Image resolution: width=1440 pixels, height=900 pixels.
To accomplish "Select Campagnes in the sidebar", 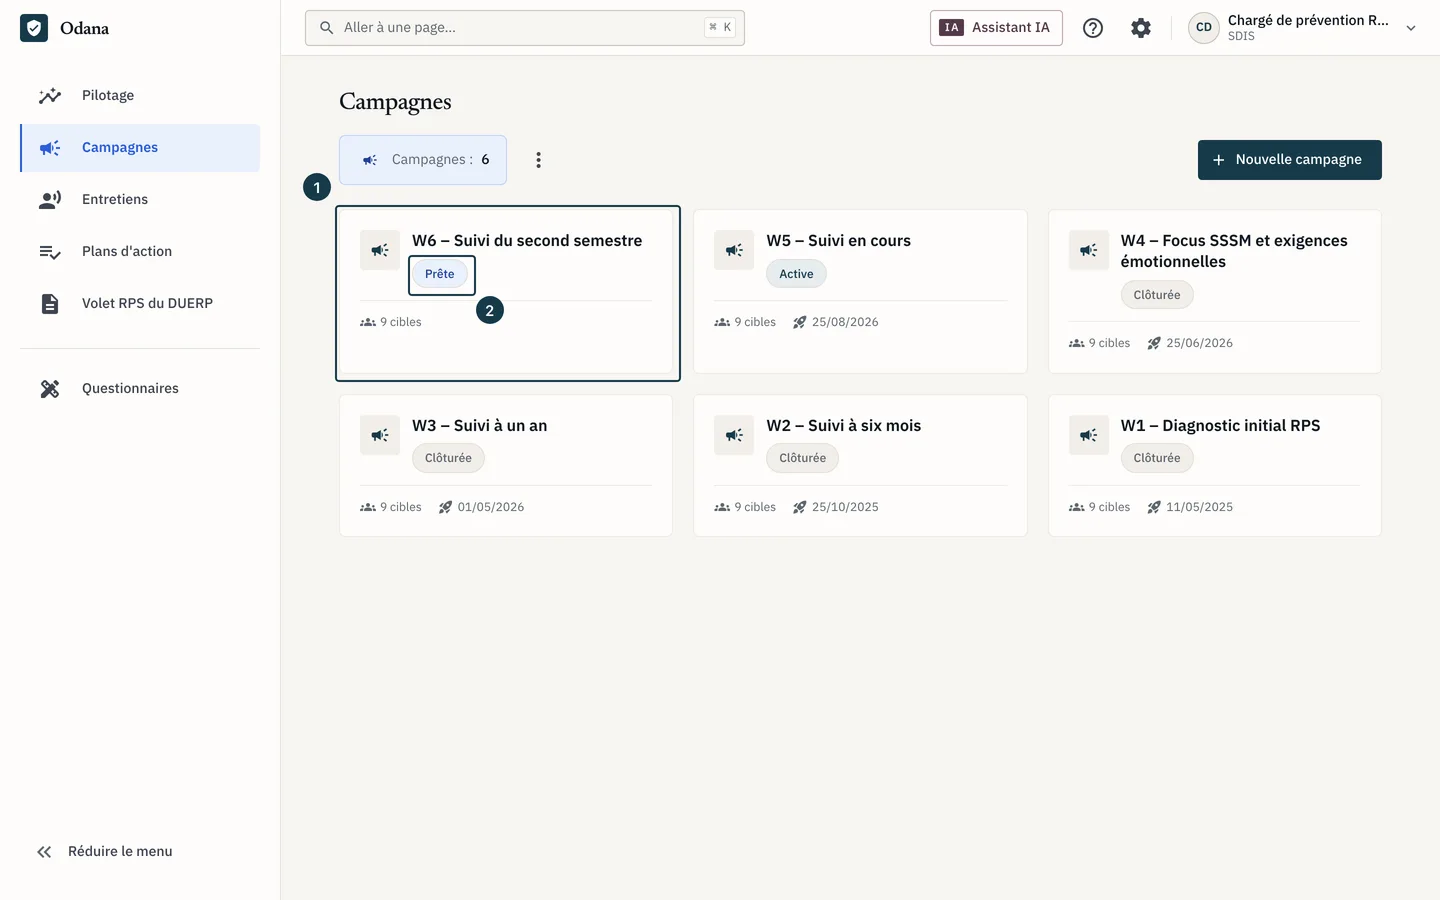I will point(140,148).
